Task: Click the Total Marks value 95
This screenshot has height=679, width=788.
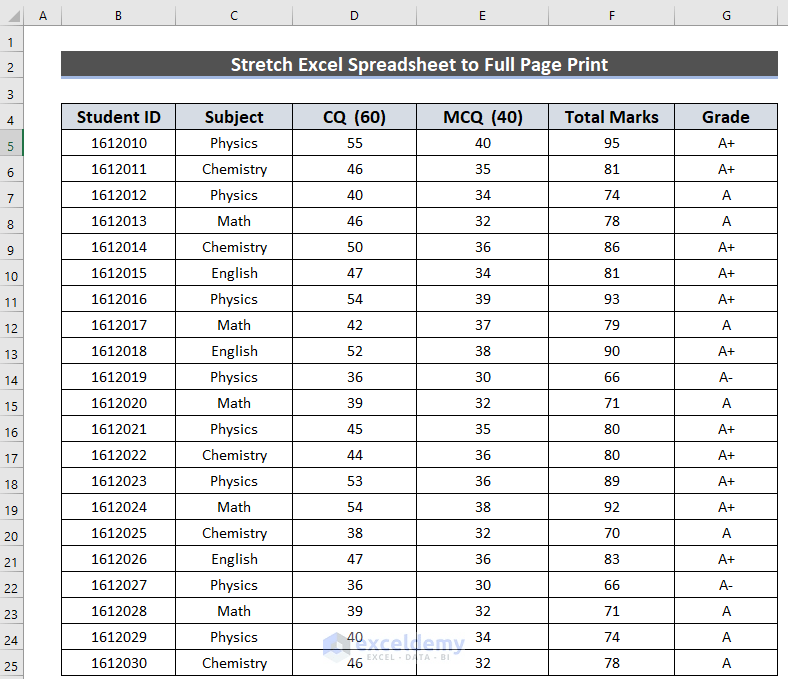Action: [x=612, y=143]
